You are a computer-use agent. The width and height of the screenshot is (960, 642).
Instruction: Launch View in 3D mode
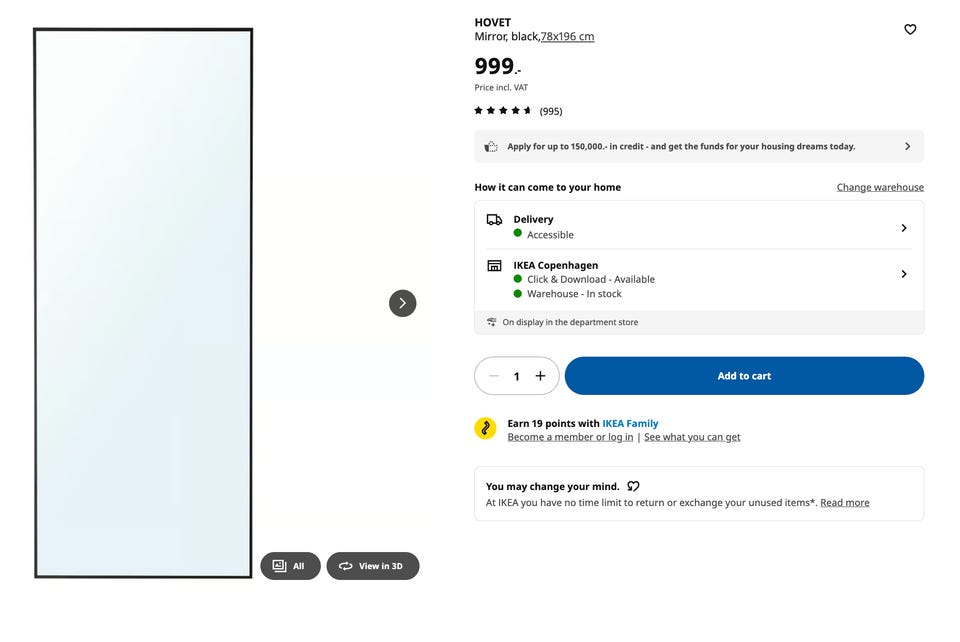point(373,566)
